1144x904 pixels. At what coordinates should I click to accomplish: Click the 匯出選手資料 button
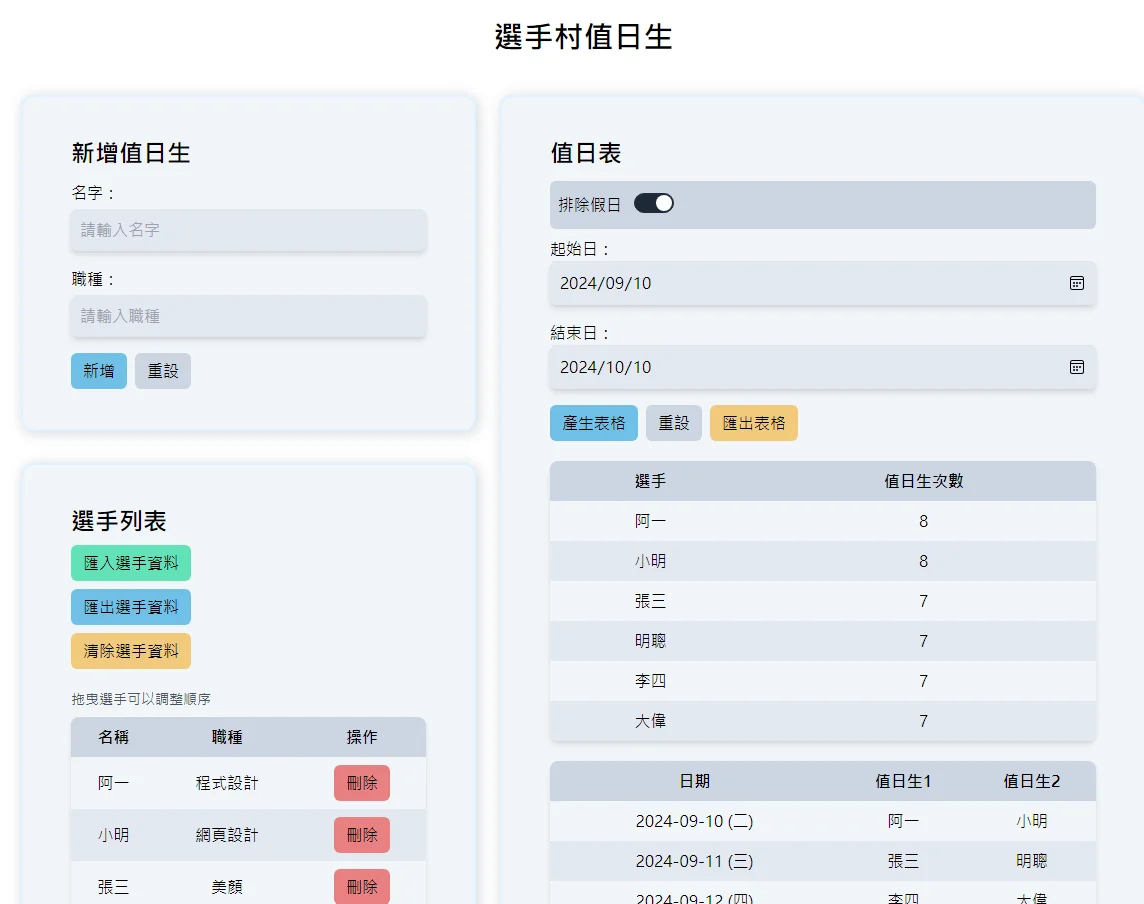click(x=131, y=607)
